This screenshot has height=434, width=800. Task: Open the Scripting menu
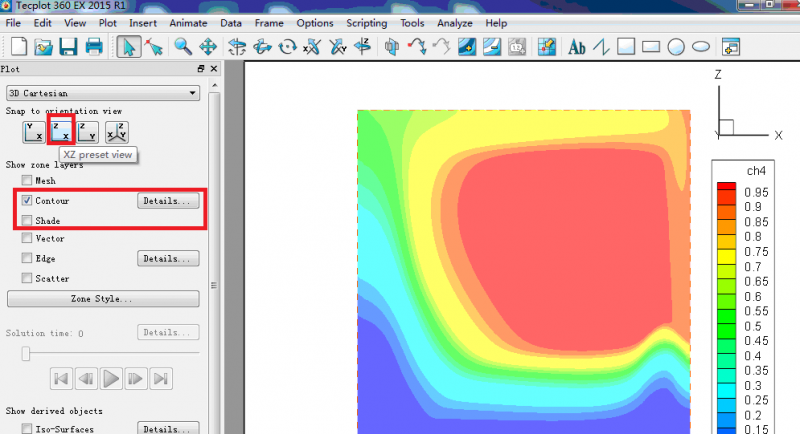366,23
